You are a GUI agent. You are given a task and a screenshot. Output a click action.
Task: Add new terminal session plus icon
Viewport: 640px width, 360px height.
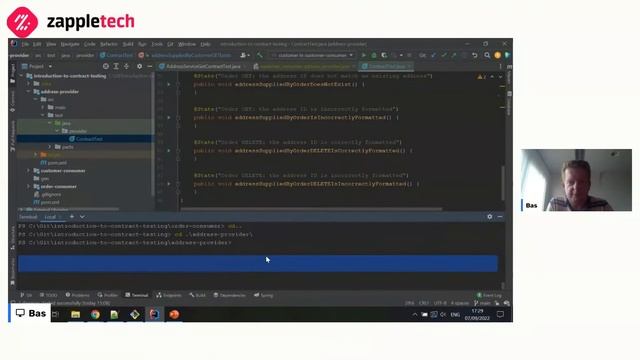click(72, 217)
